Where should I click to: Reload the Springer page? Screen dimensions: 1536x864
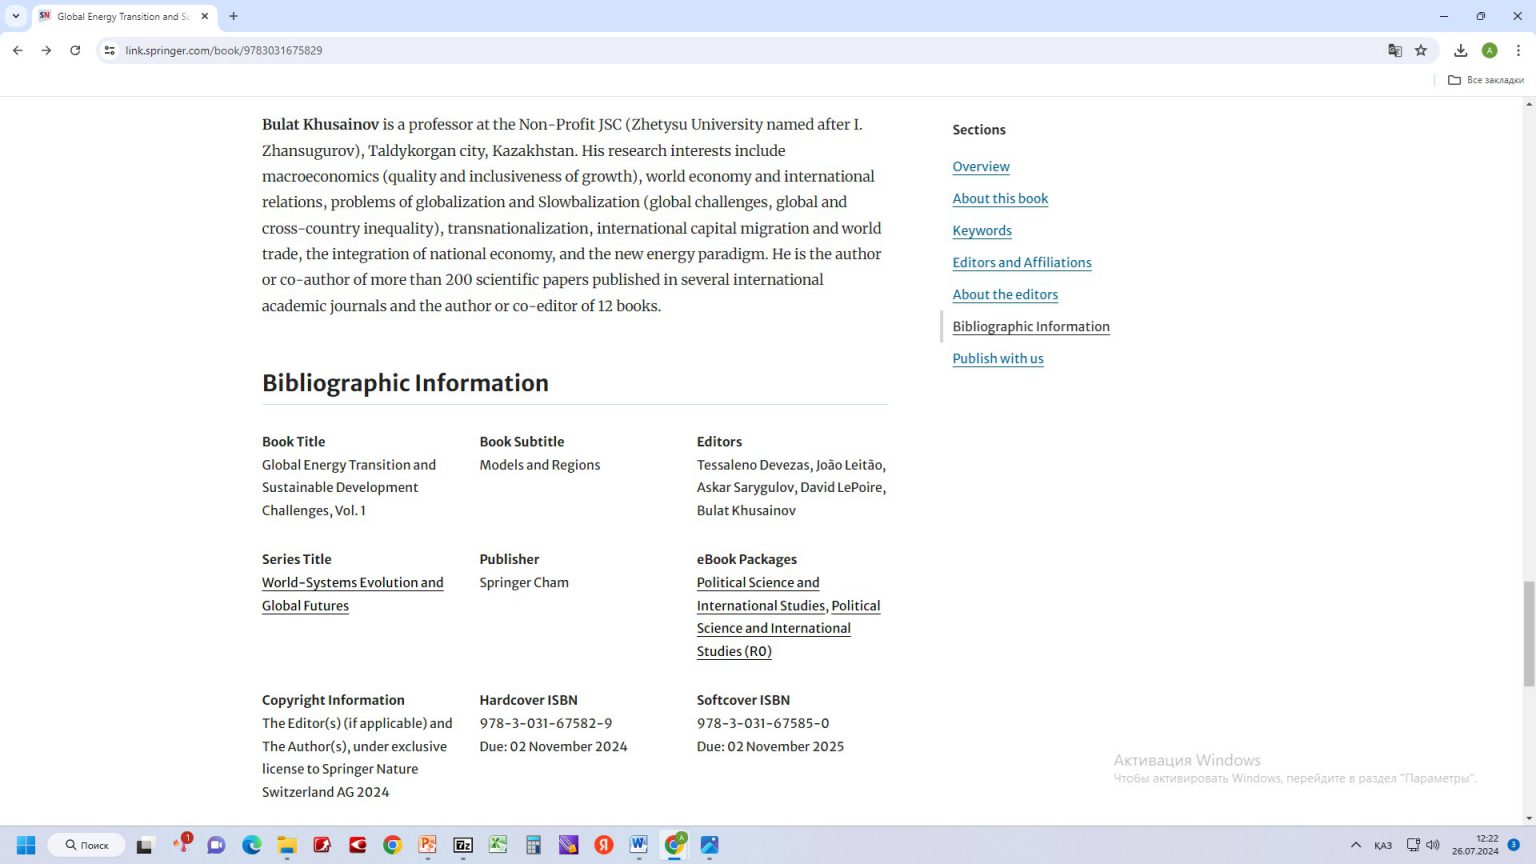pyautogui.click(x=75, y=50)
